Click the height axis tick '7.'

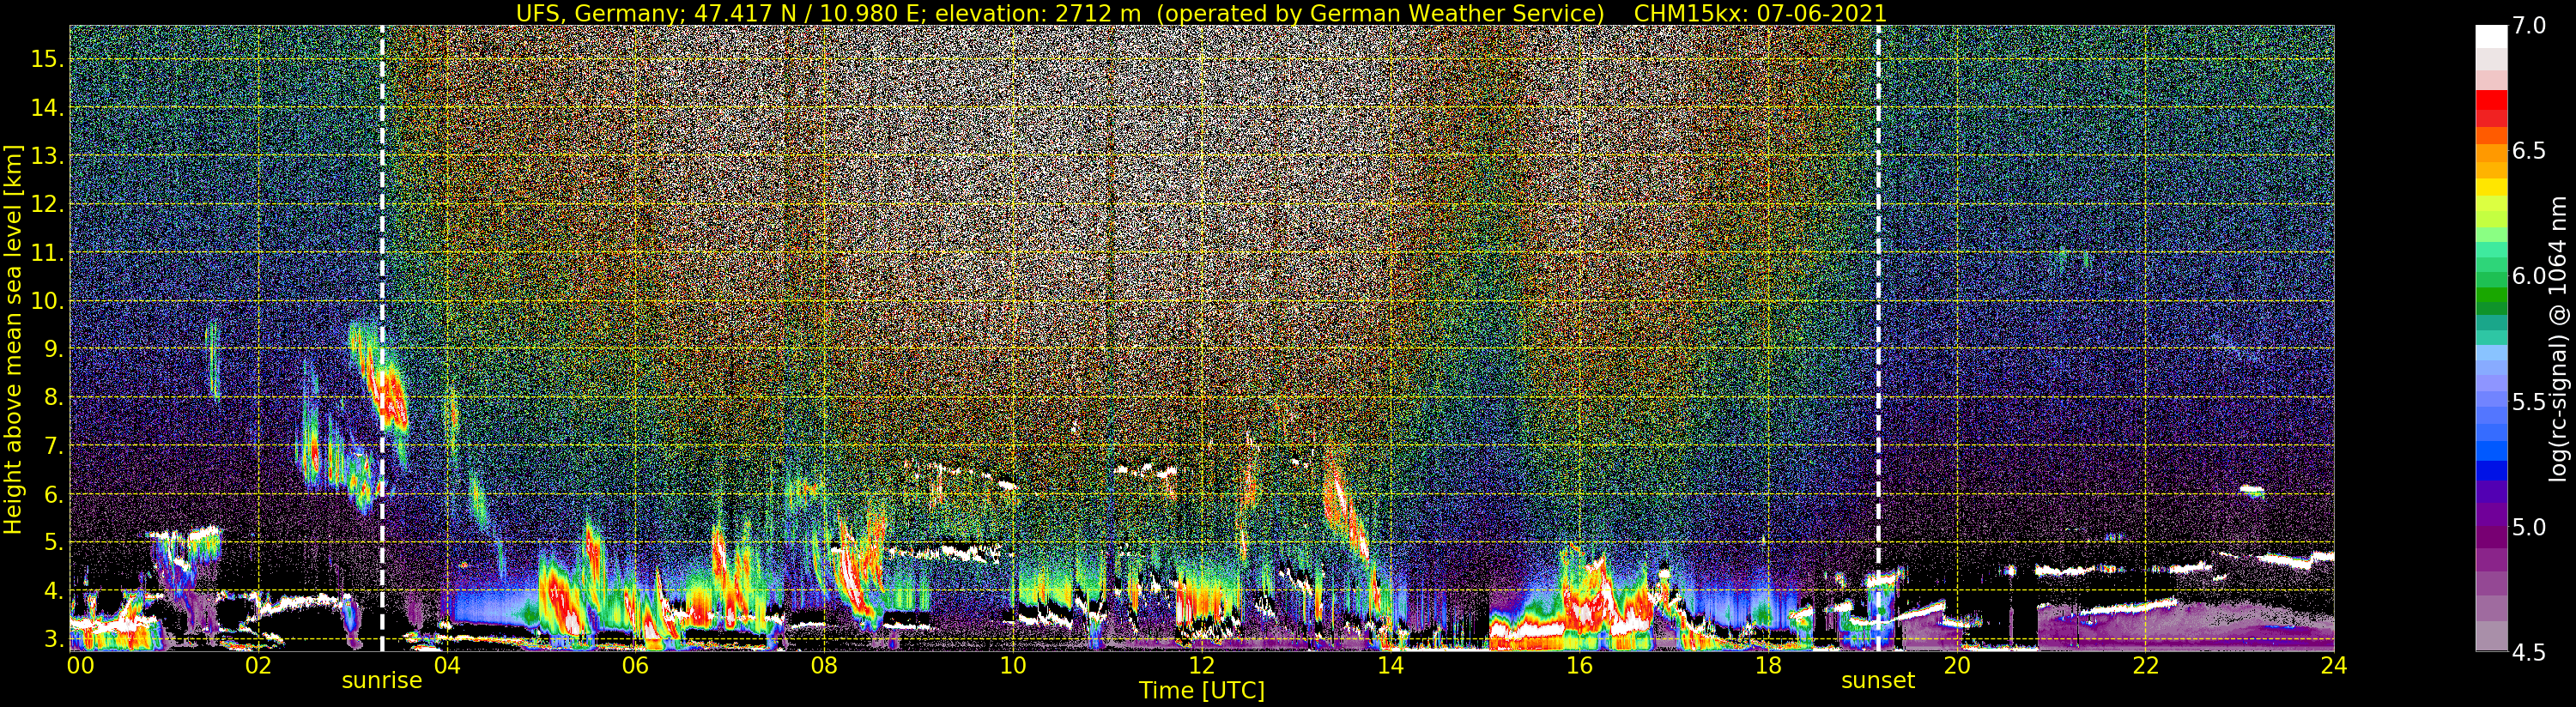[54, 446]
